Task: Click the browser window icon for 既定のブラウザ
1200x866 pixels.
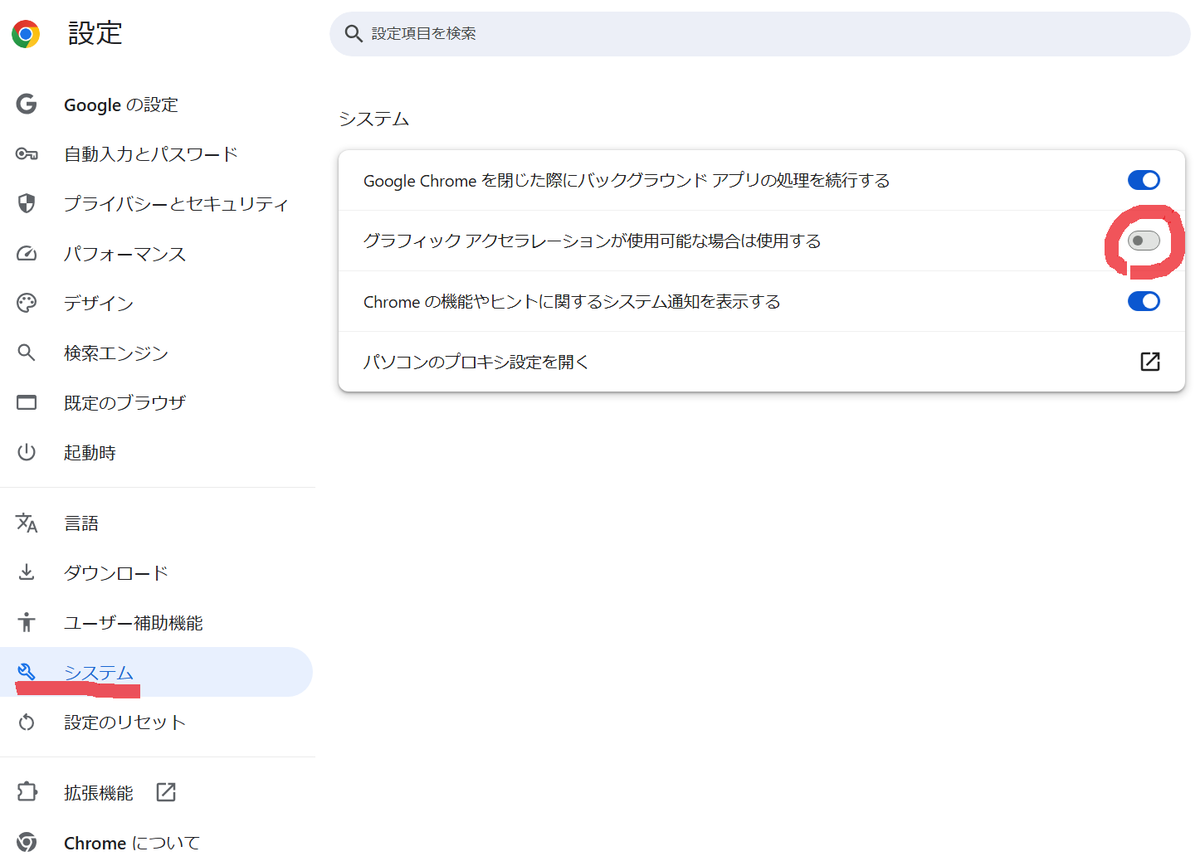Action: pos(26,403)
